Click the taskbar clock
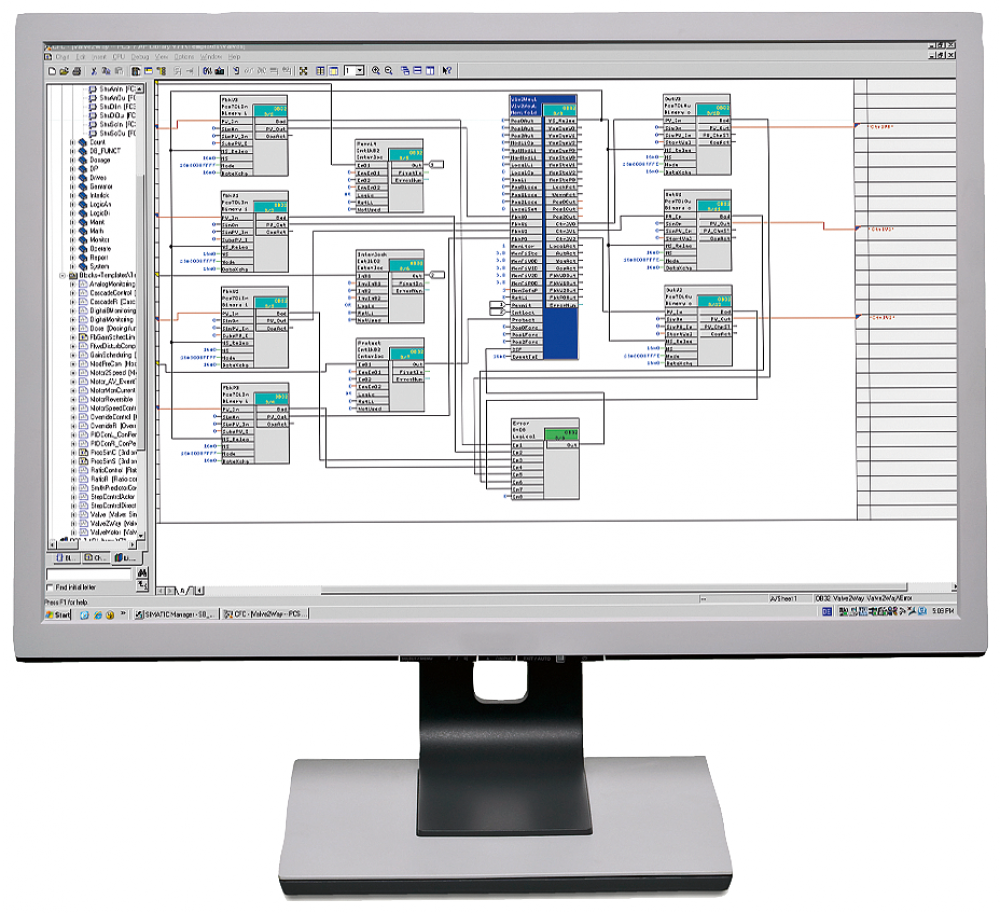 point(943,611)
